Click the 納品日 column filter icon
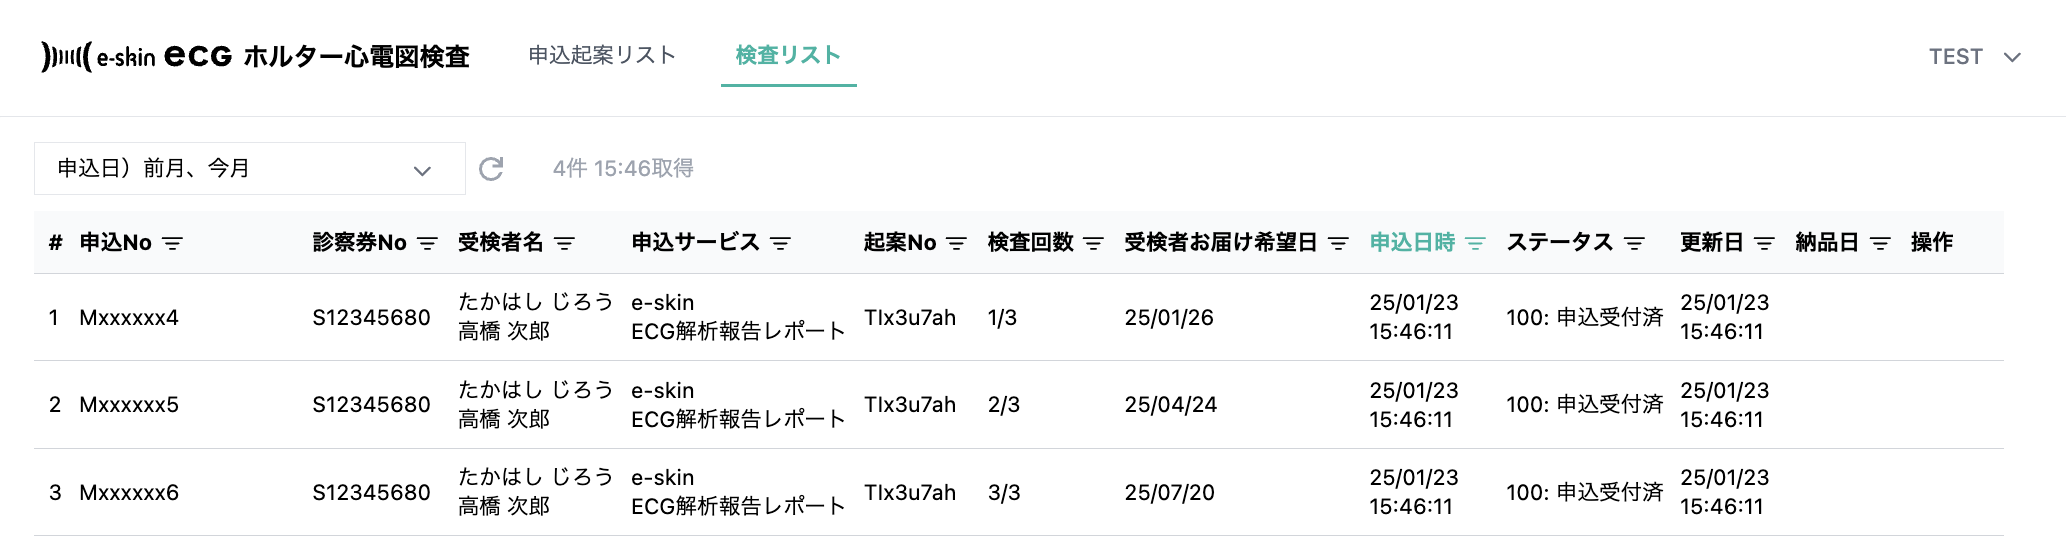2066x542 pixels. 1880,243
